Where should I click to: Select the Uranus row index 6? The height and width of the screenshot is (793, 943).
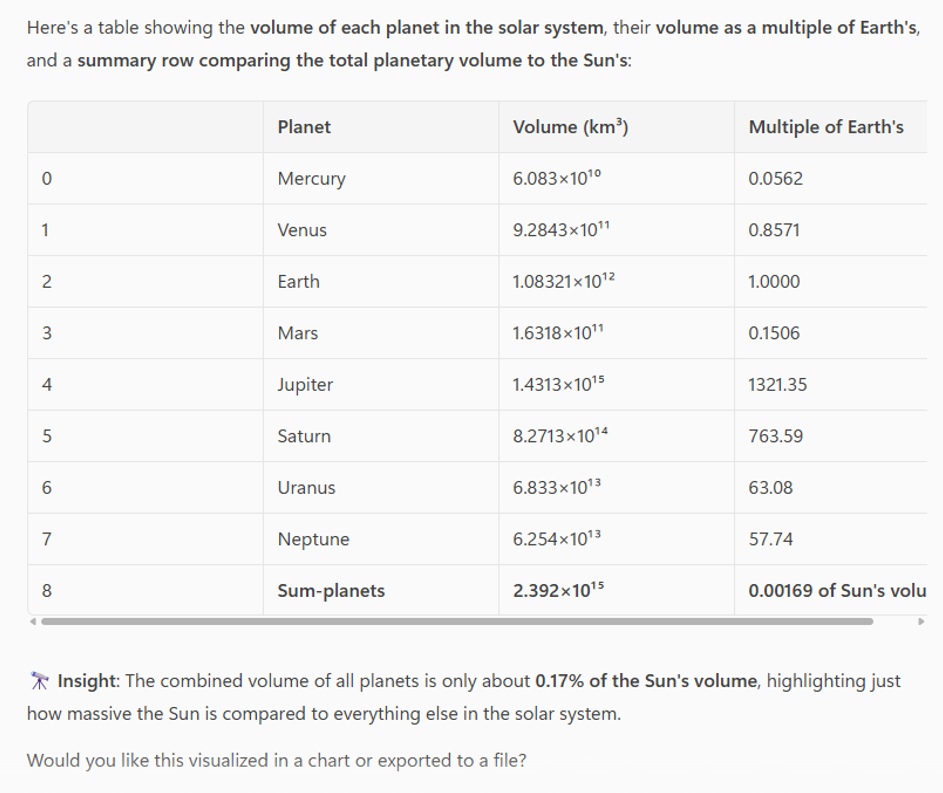click(x=47, y=488)
